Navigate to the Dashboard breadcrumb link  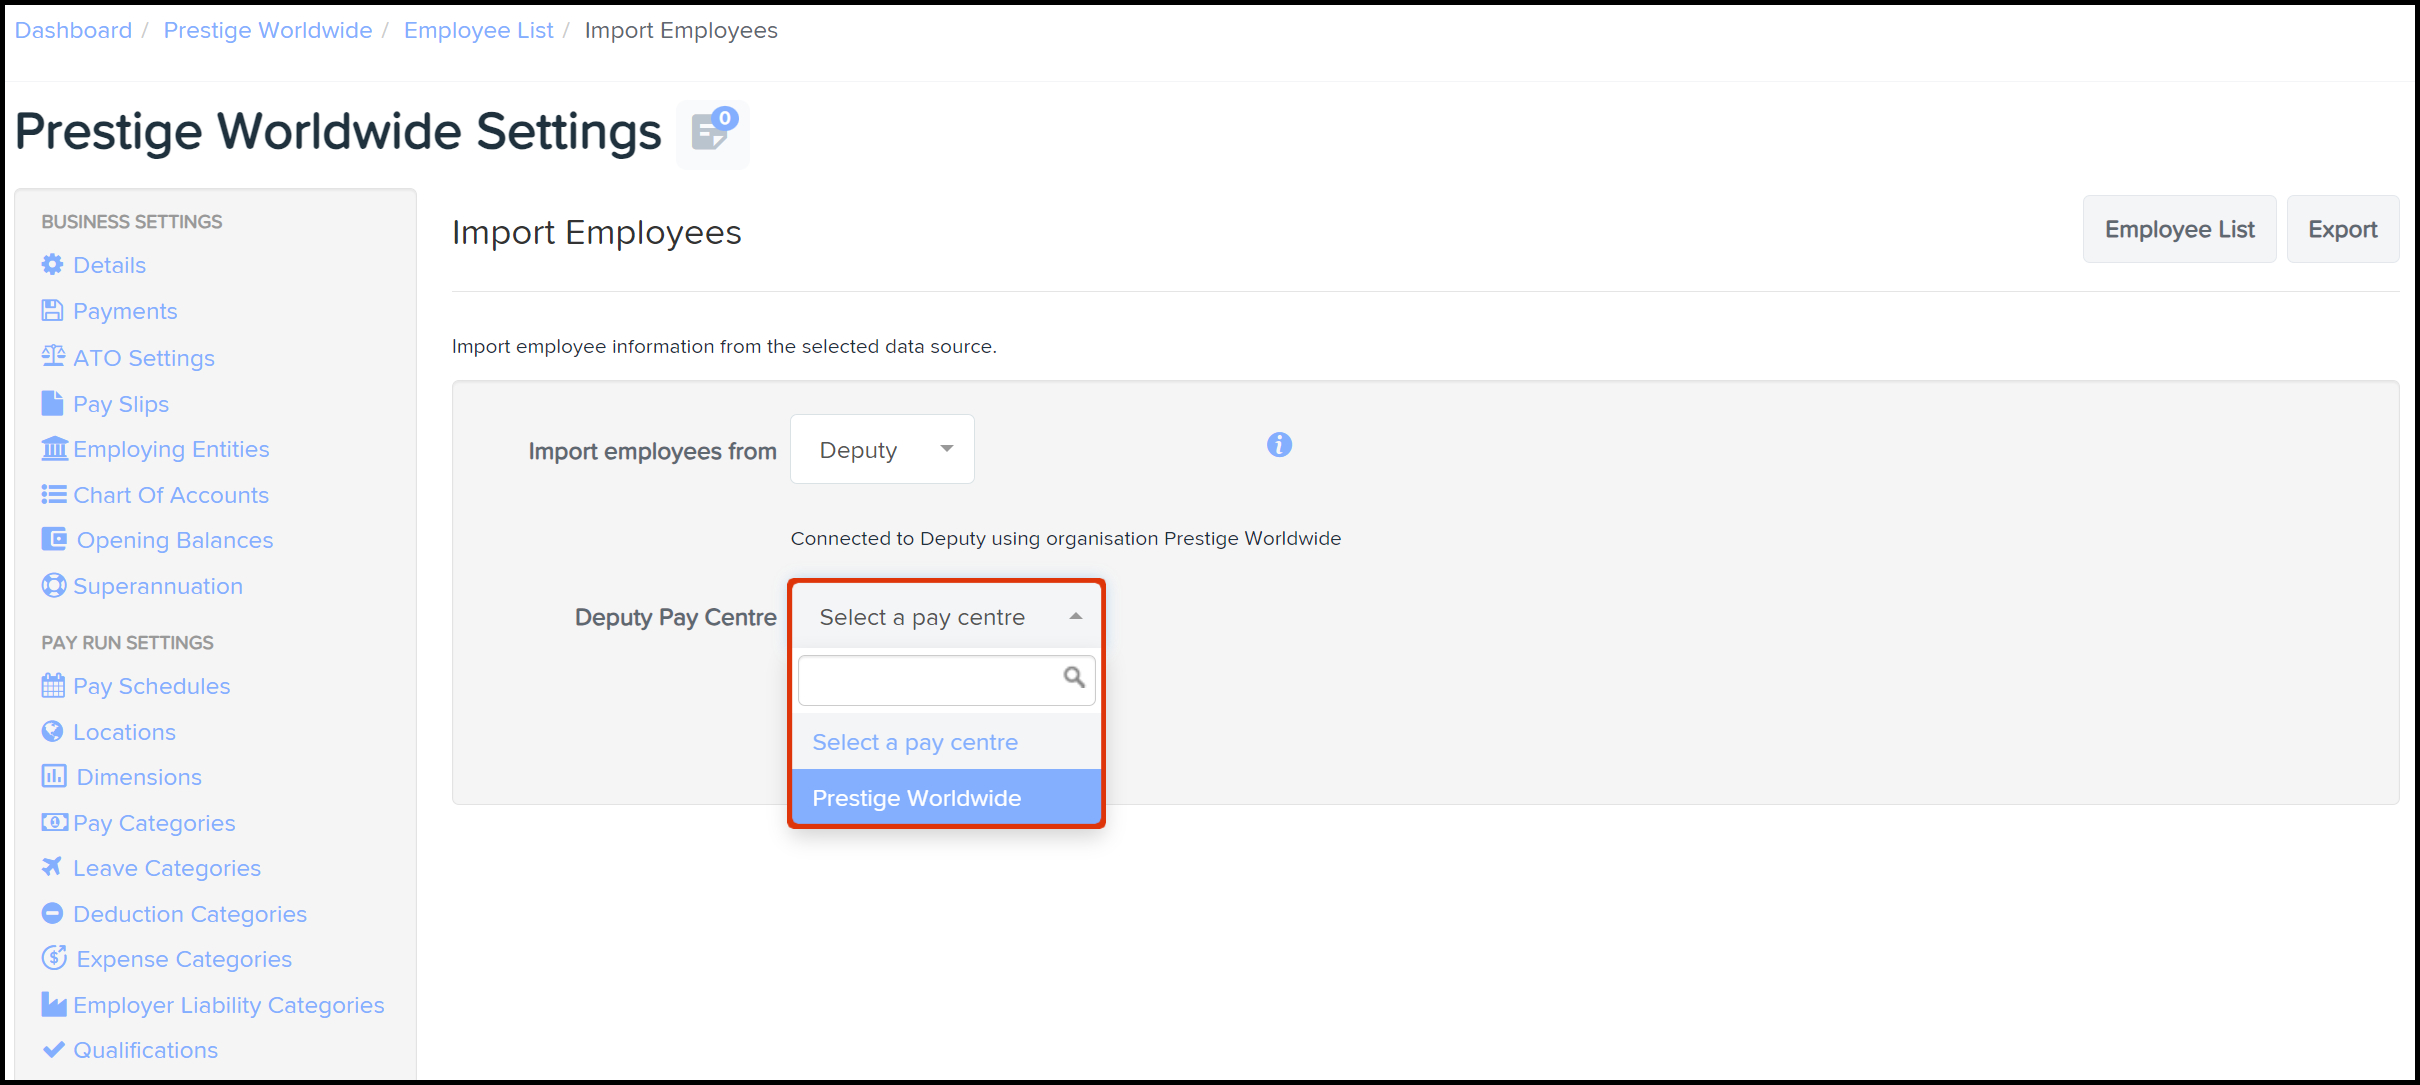click(73, 30)
